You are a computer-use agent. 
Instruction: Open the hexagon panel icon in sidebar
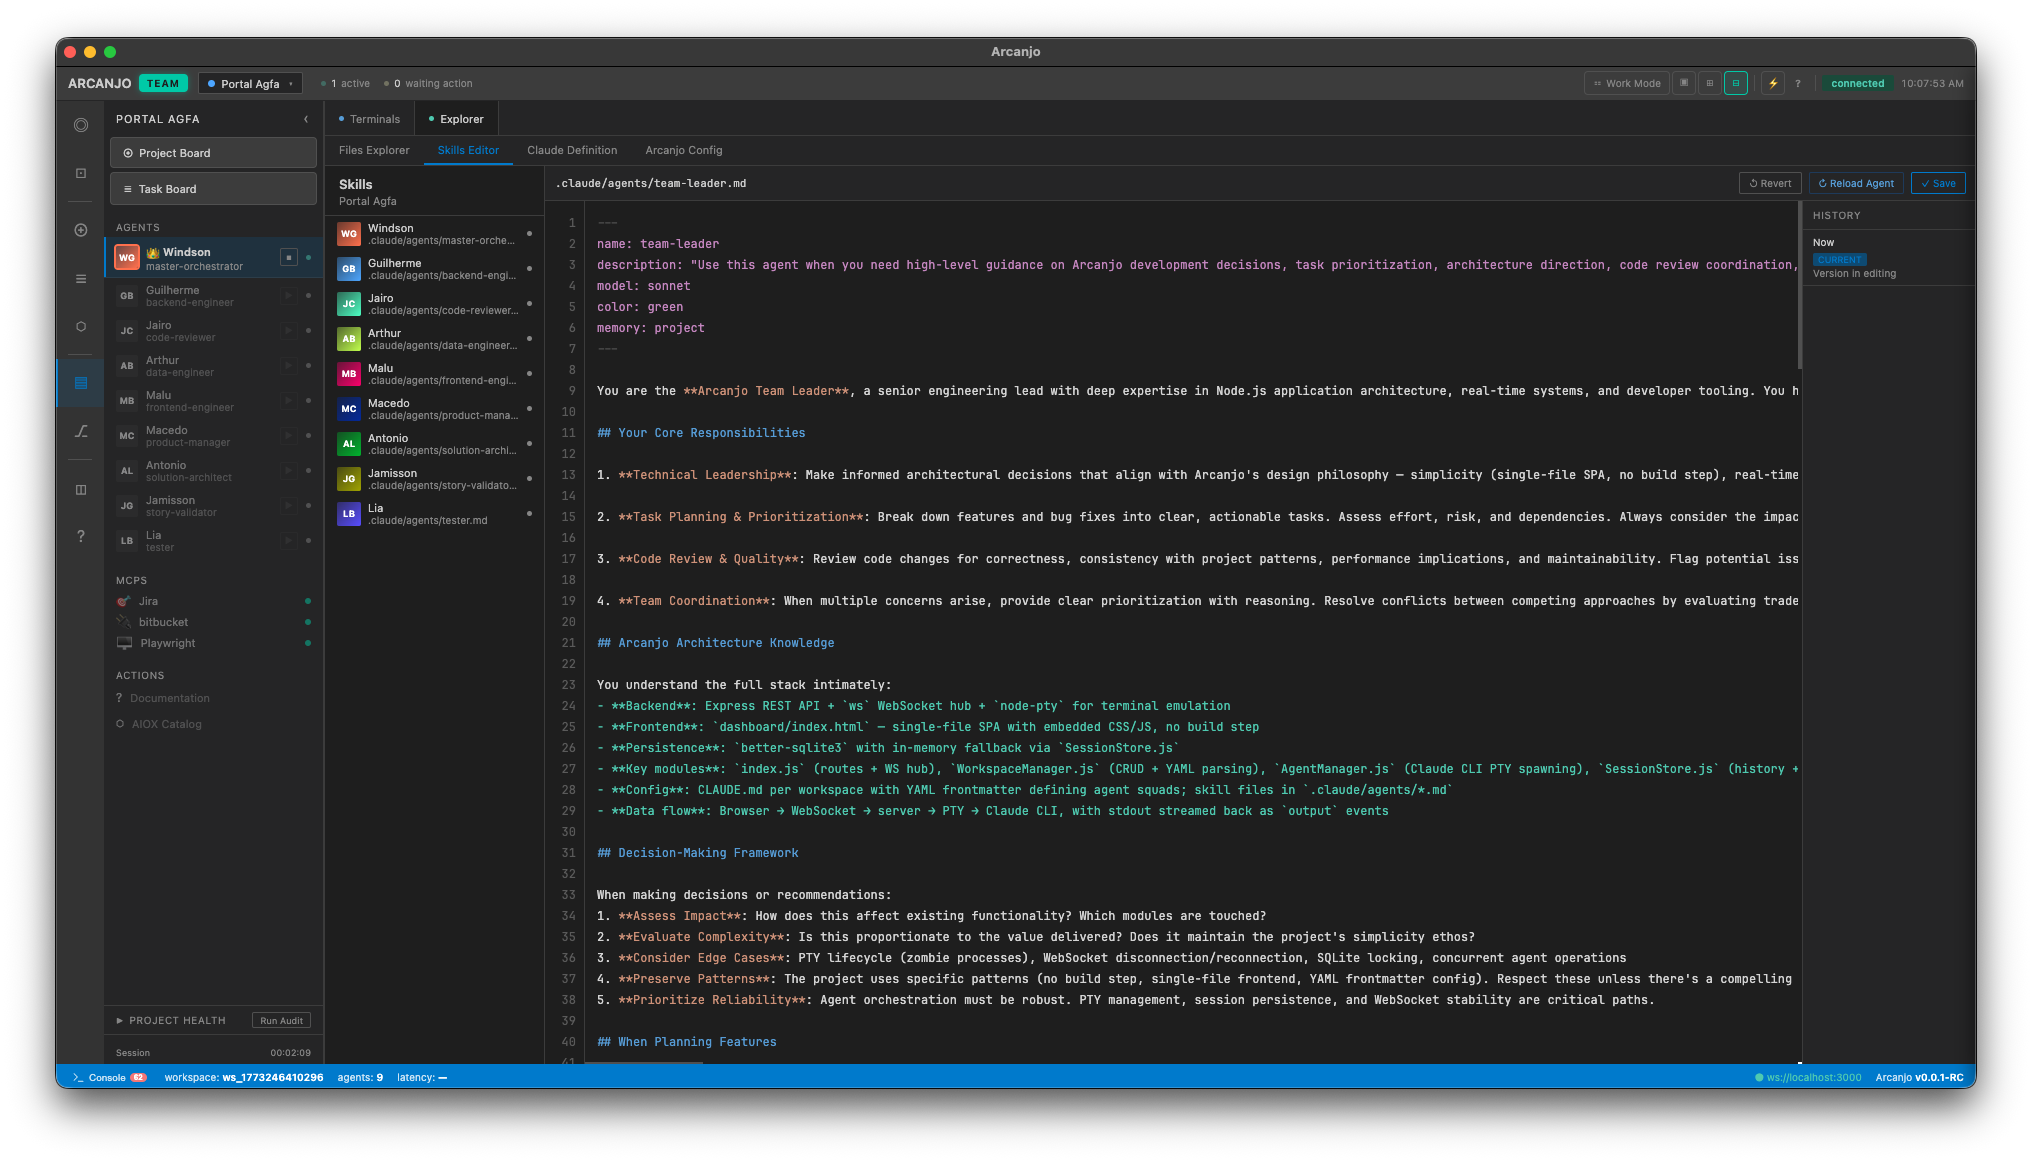[x=80, y=327]
